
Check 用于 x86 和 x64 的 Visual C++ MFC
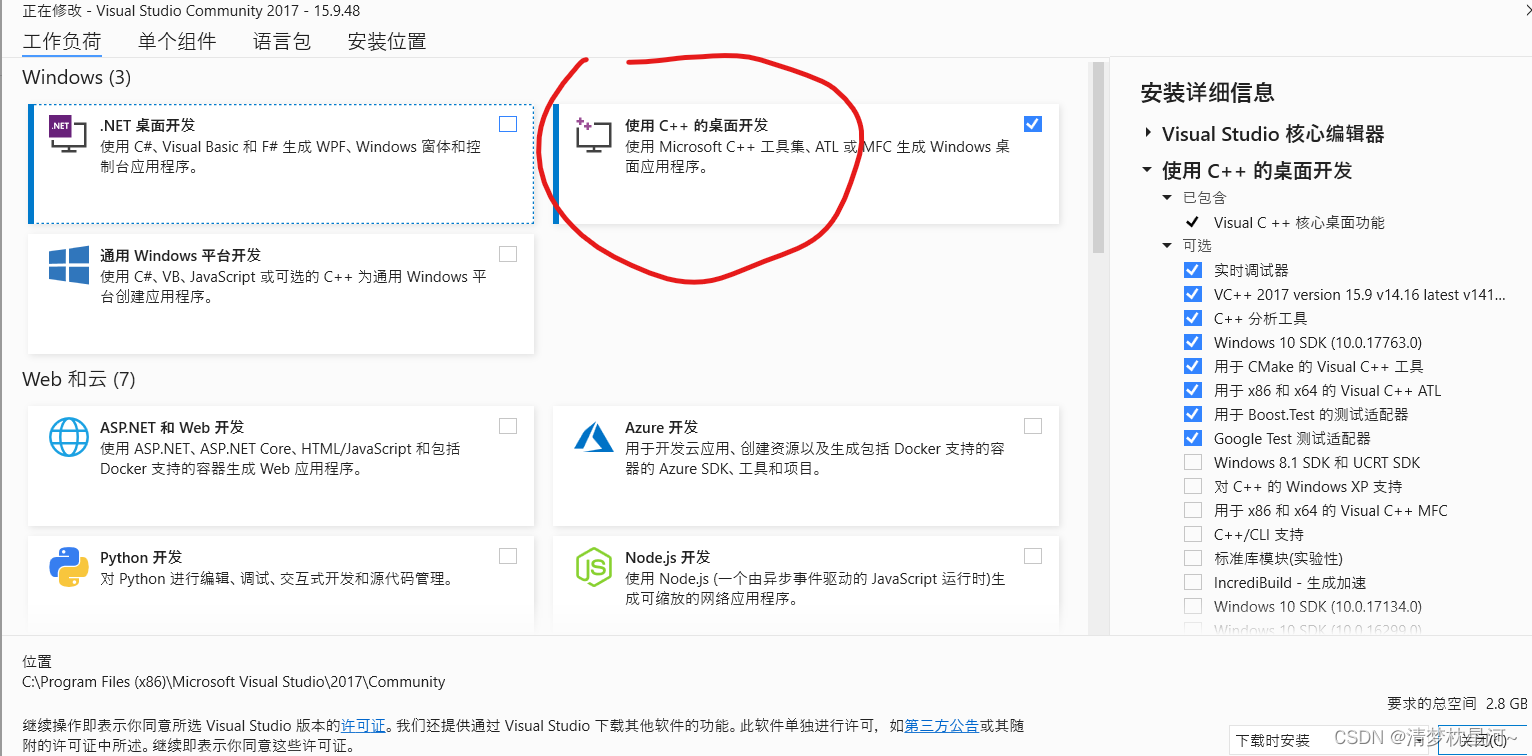tap(1192, 510)
